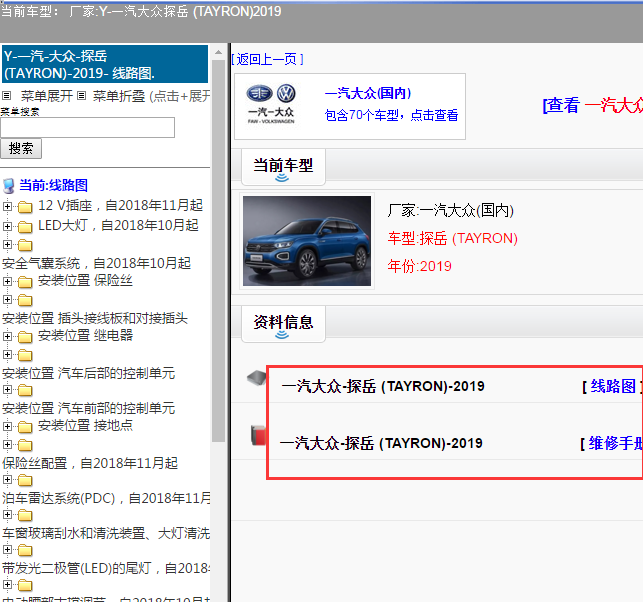This screenshot has height=602, width=643.
Task: Click the wave icon under 当前车型
Action: pos(282,178)
